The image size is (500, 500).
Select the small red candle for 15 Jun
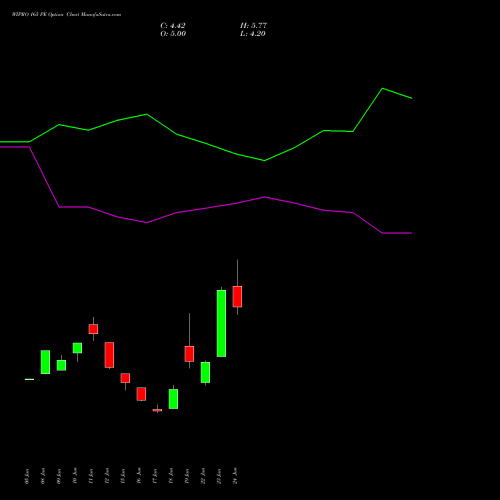tap(125, 378)
